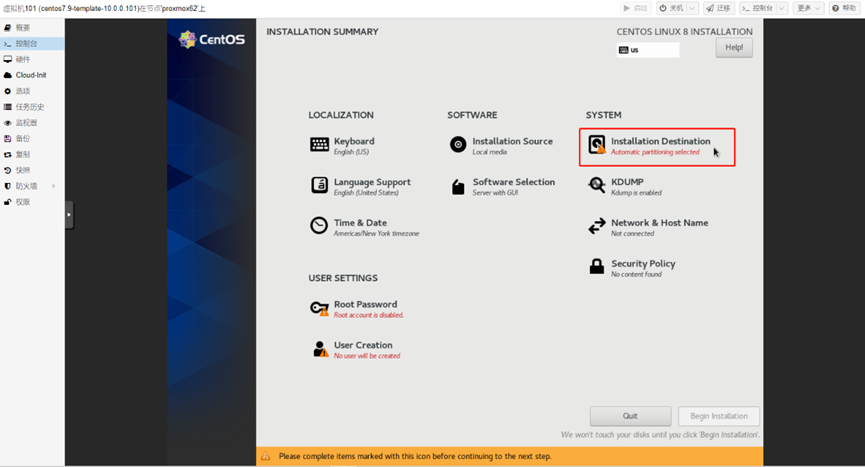Click the 帮助 help toolbar button
The image size is (865, 467).
[844, 8]
